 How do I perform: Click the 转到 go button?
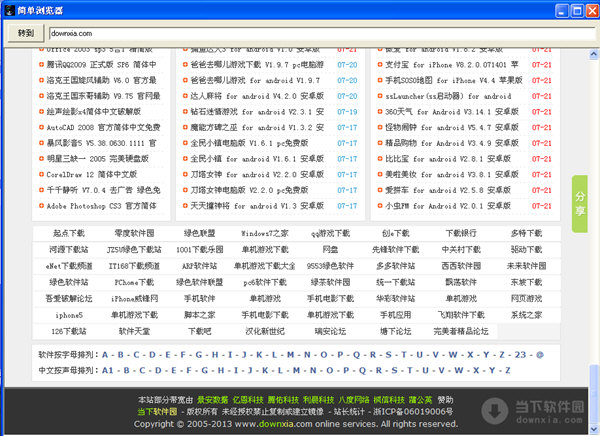click(26, 33)
